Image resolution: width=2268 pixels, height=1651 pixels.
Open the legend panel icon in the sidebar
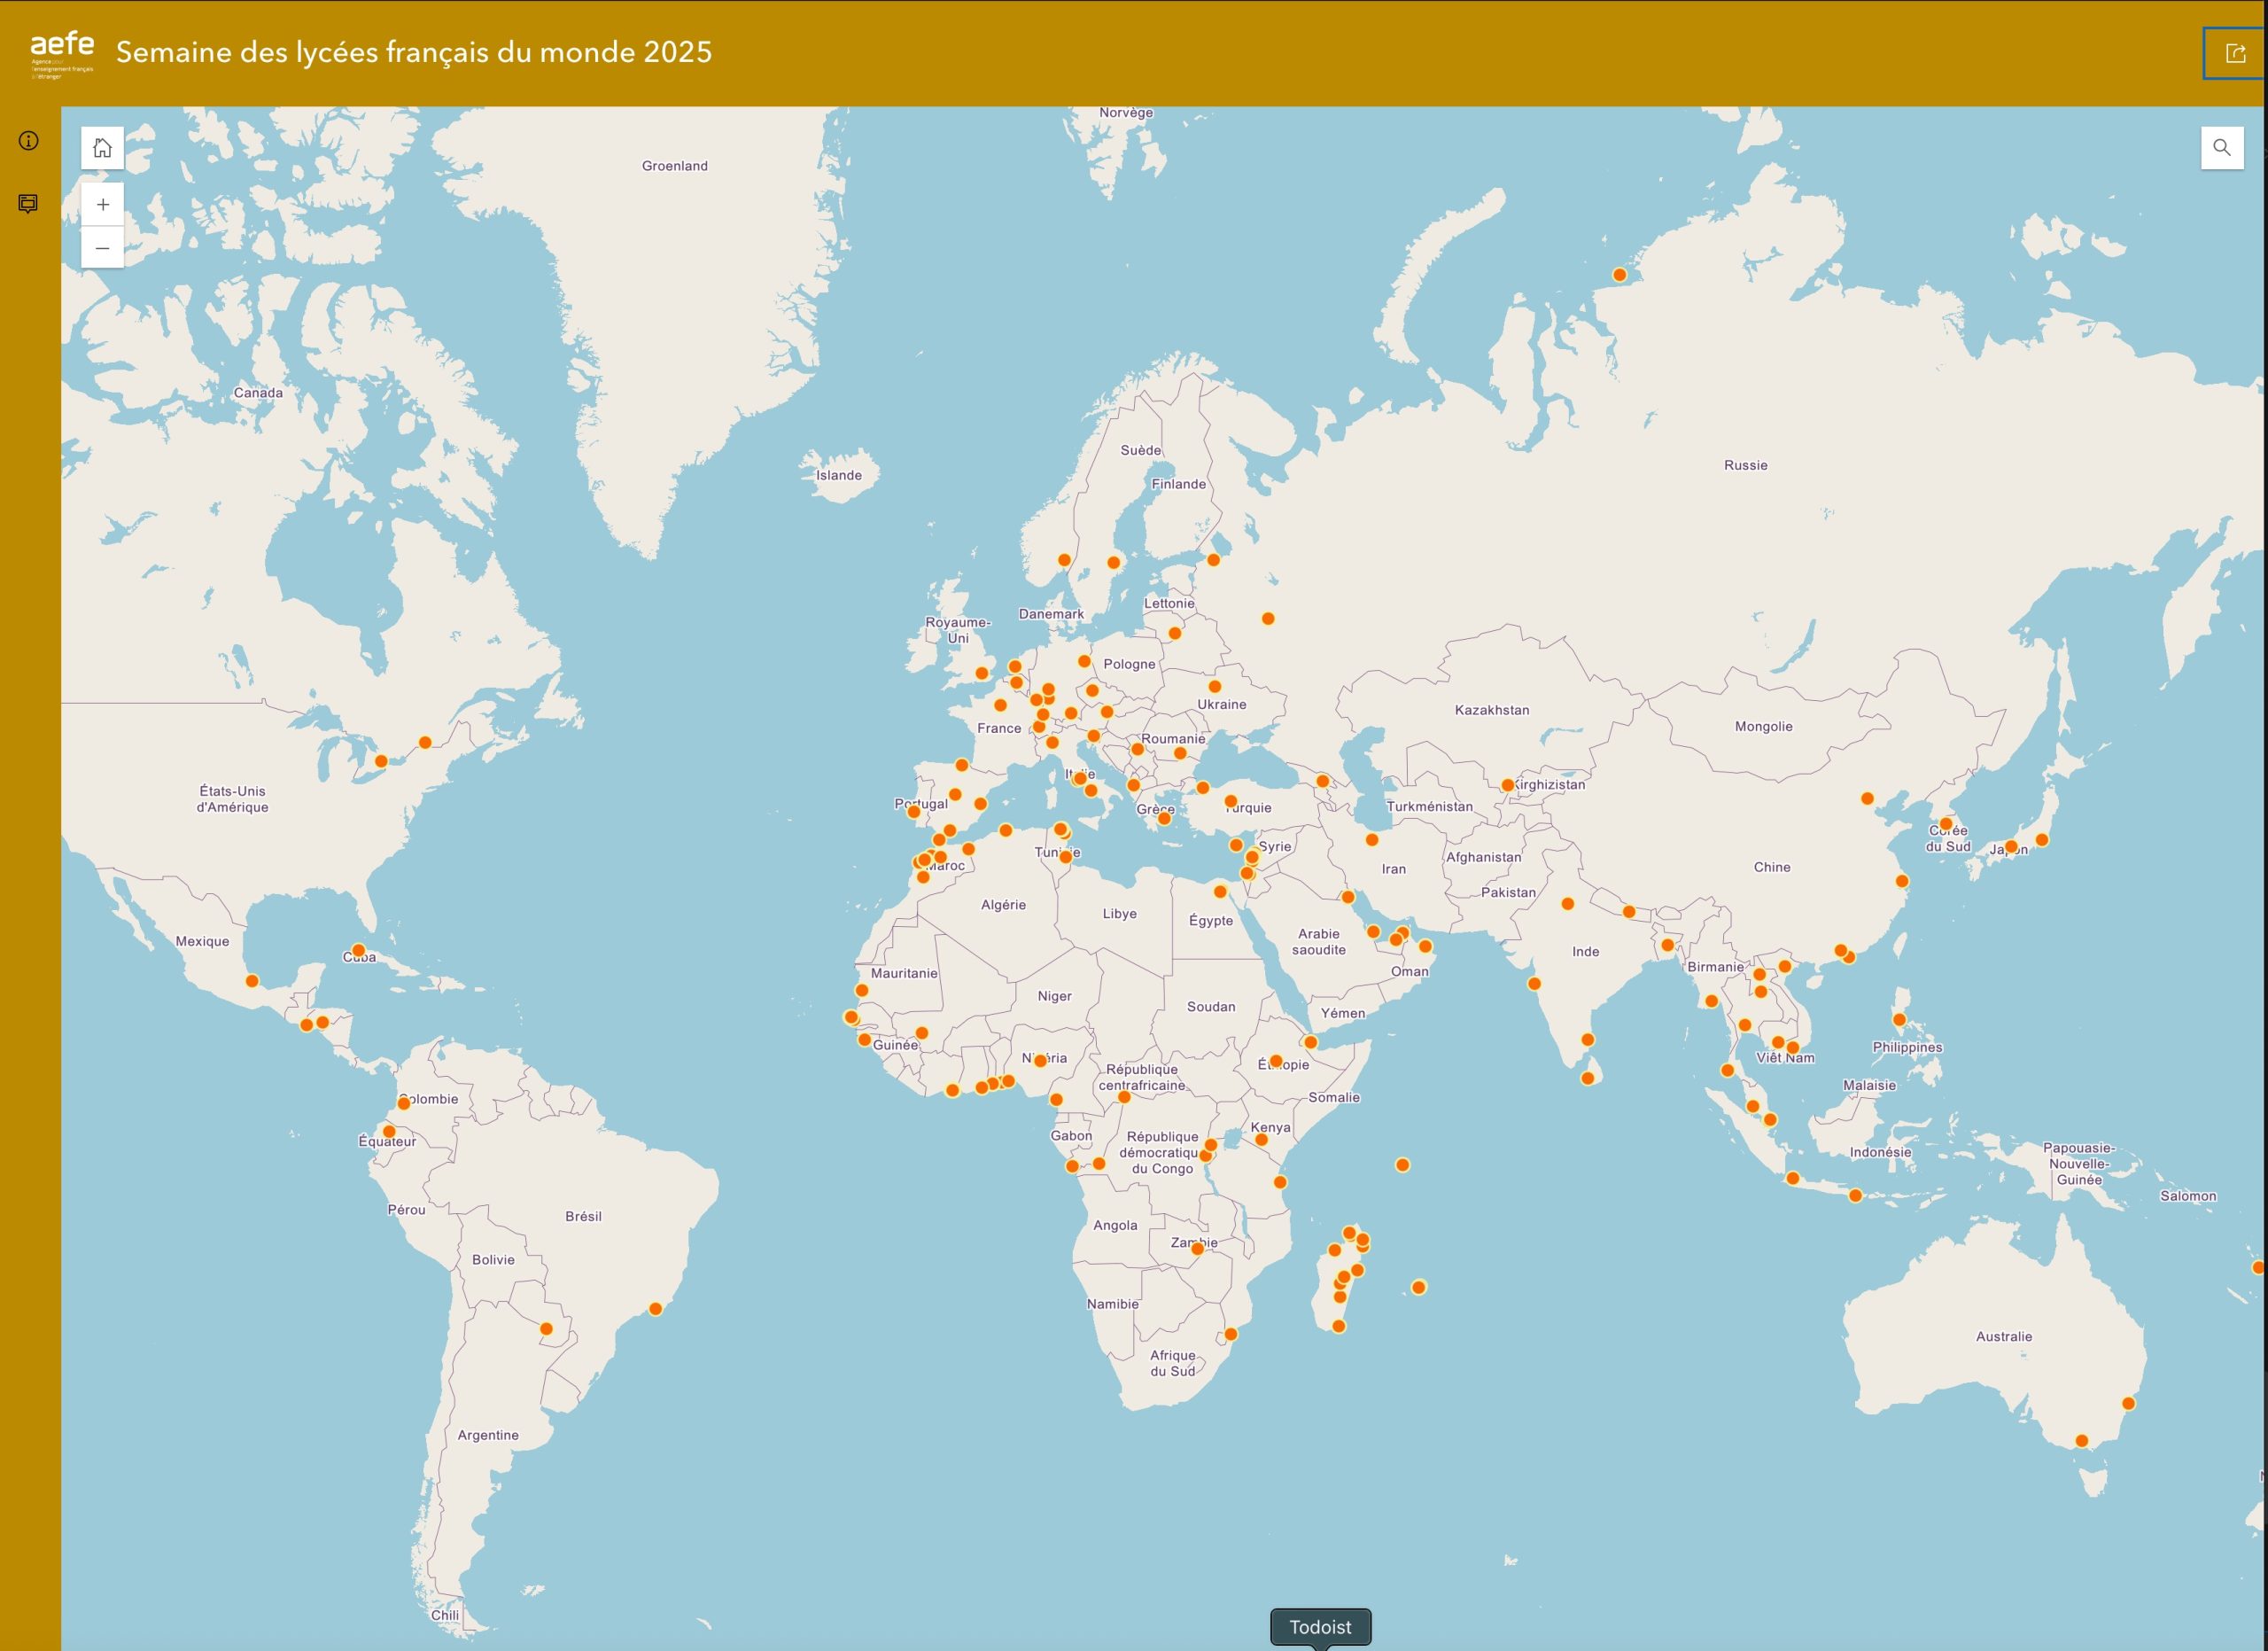pyautogui.click(x=29, y=204)
